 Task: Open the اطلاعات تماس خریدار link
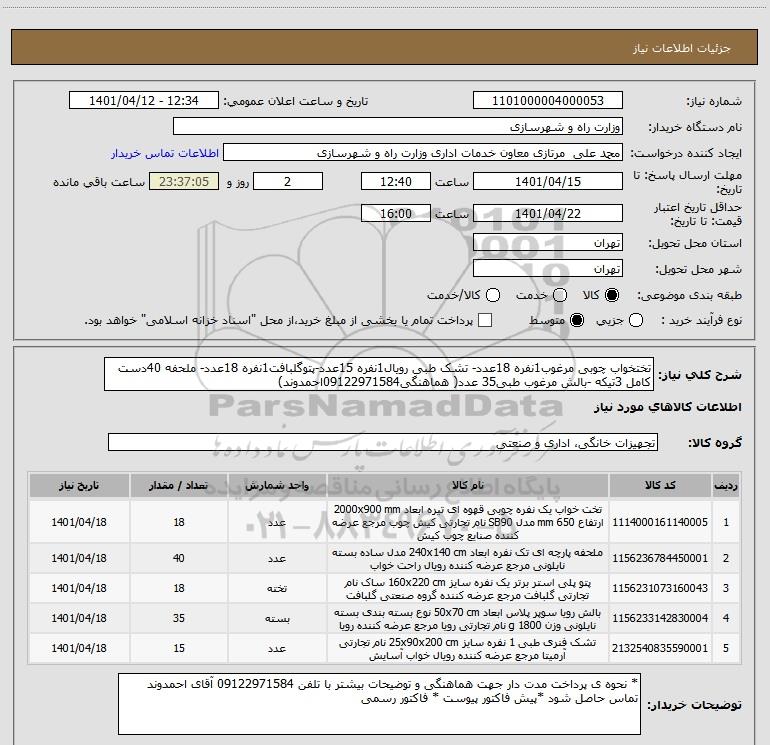click(165, 153)
